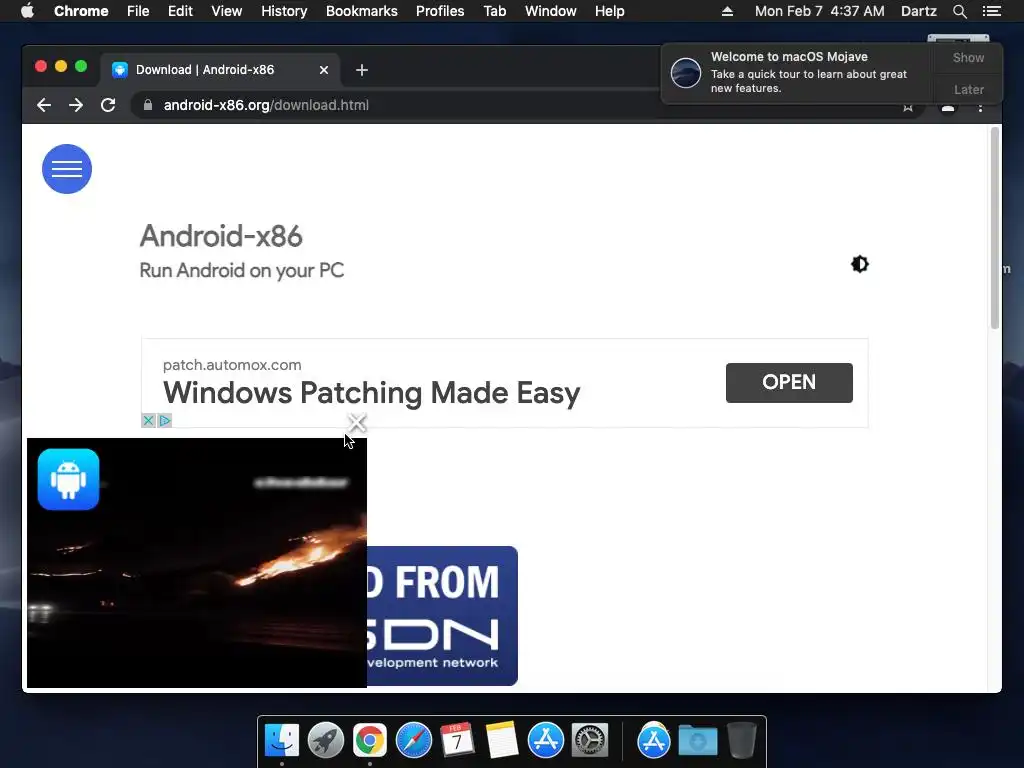Click the eject icon in menu bar
Screen dimensions: 1024x768
(727, 11)
